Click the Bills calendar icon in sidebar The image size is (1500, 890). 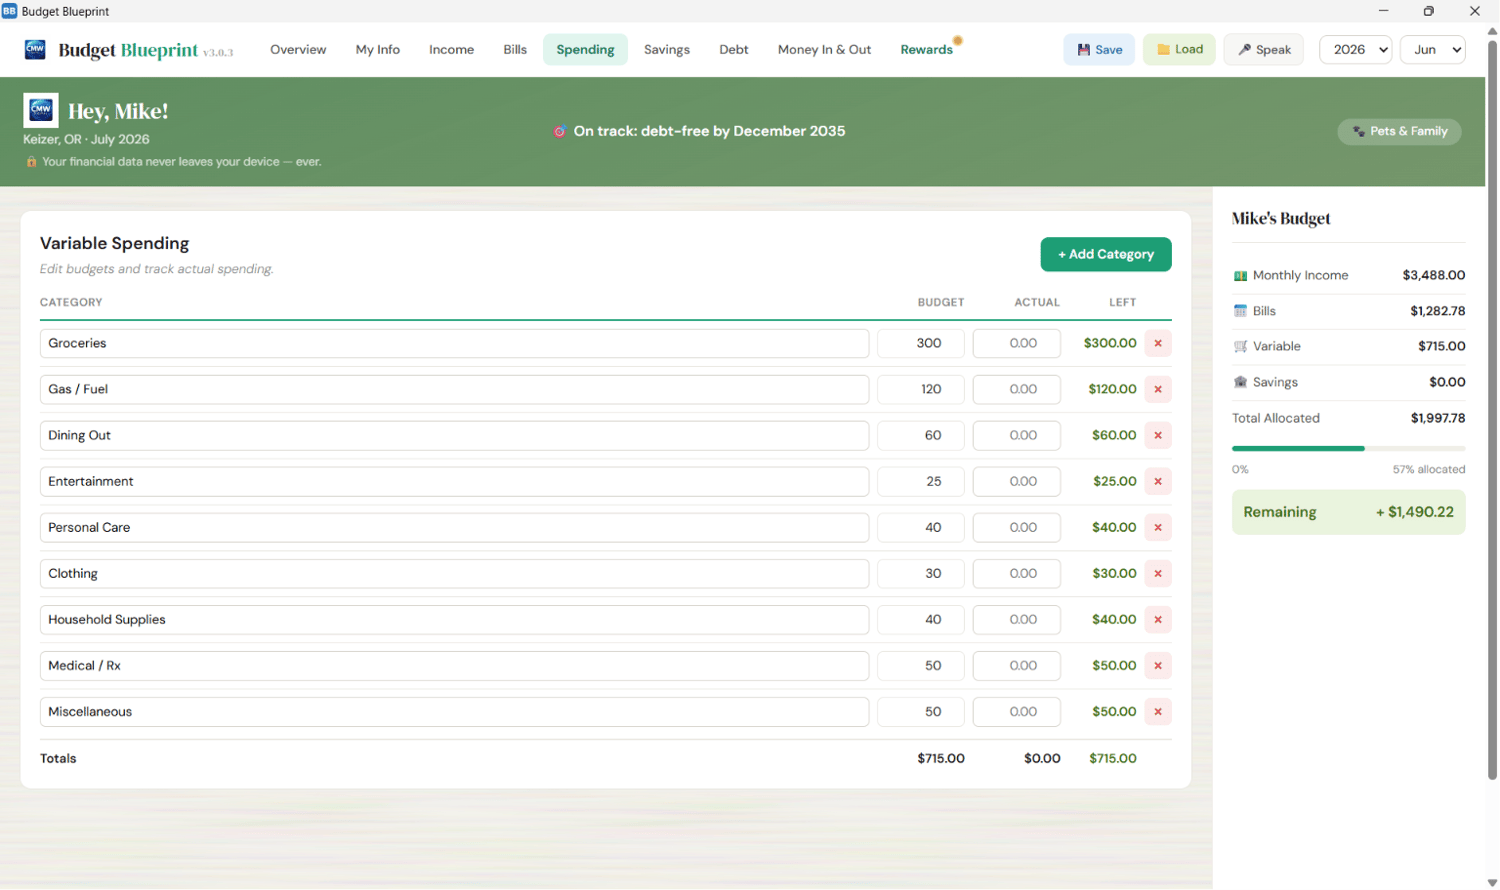(1240, 311)
